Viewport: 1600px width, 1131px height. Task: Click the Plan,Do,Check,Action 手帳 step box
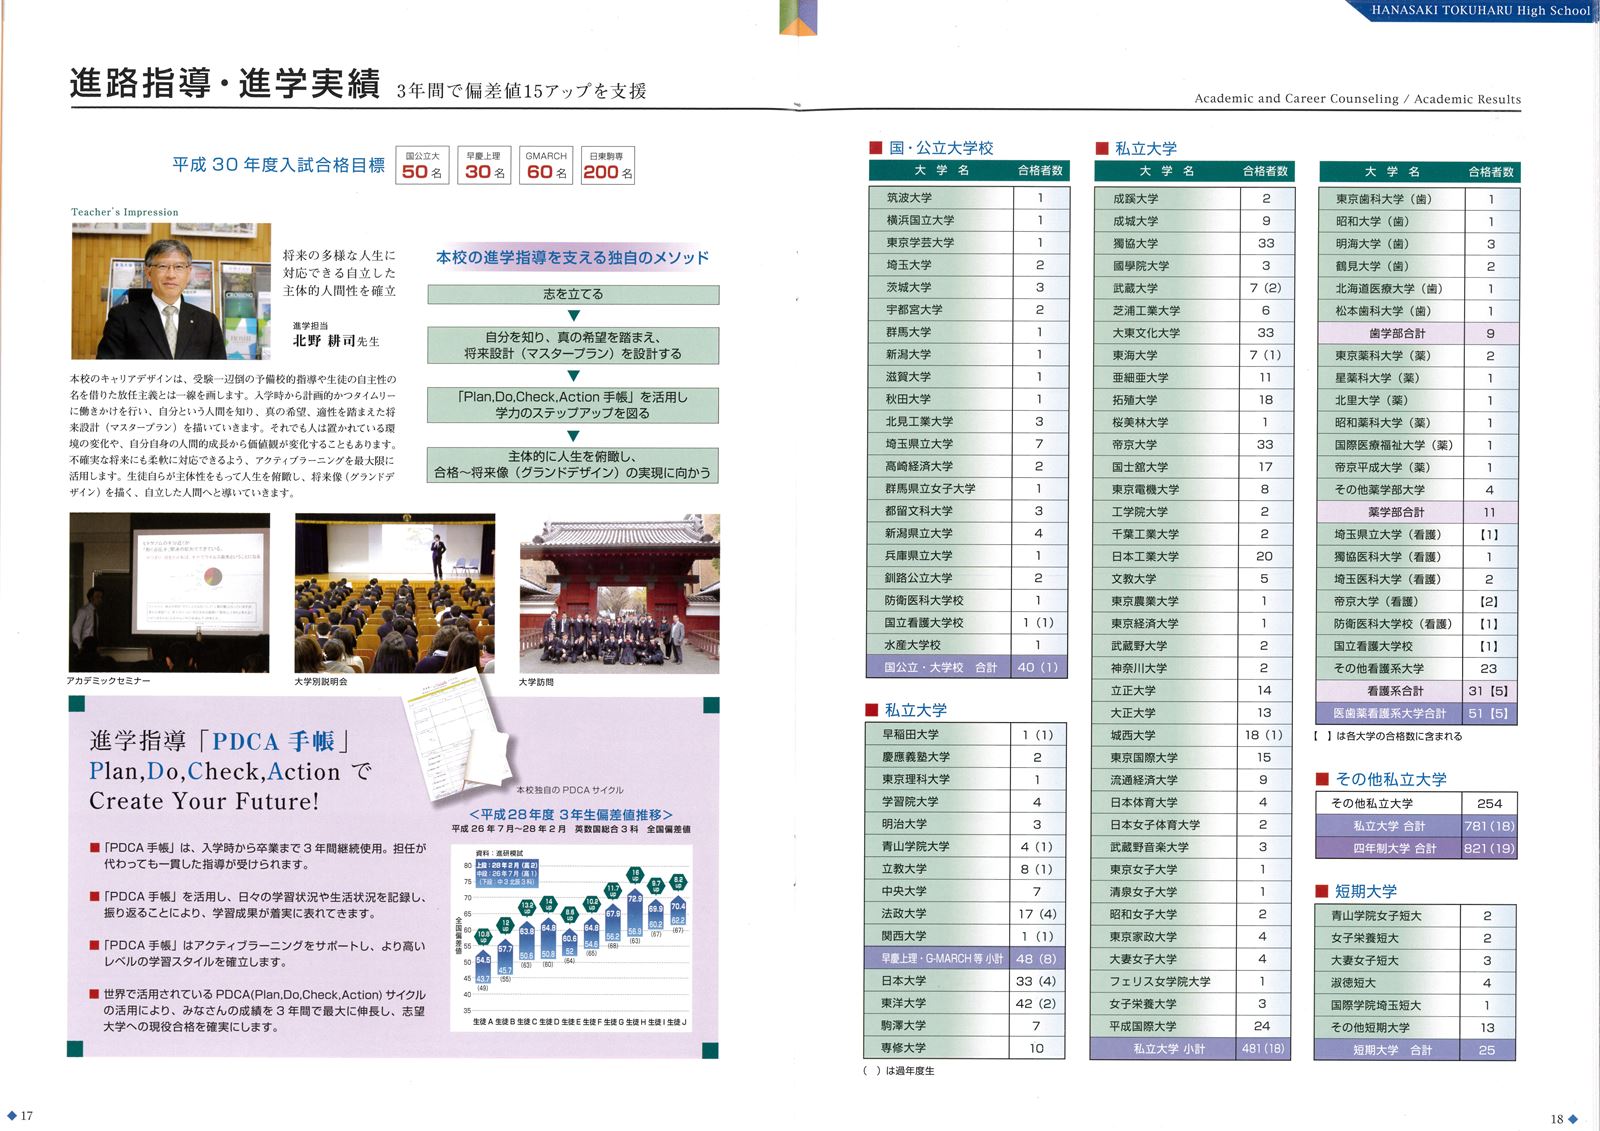click(x=573, y=404)
